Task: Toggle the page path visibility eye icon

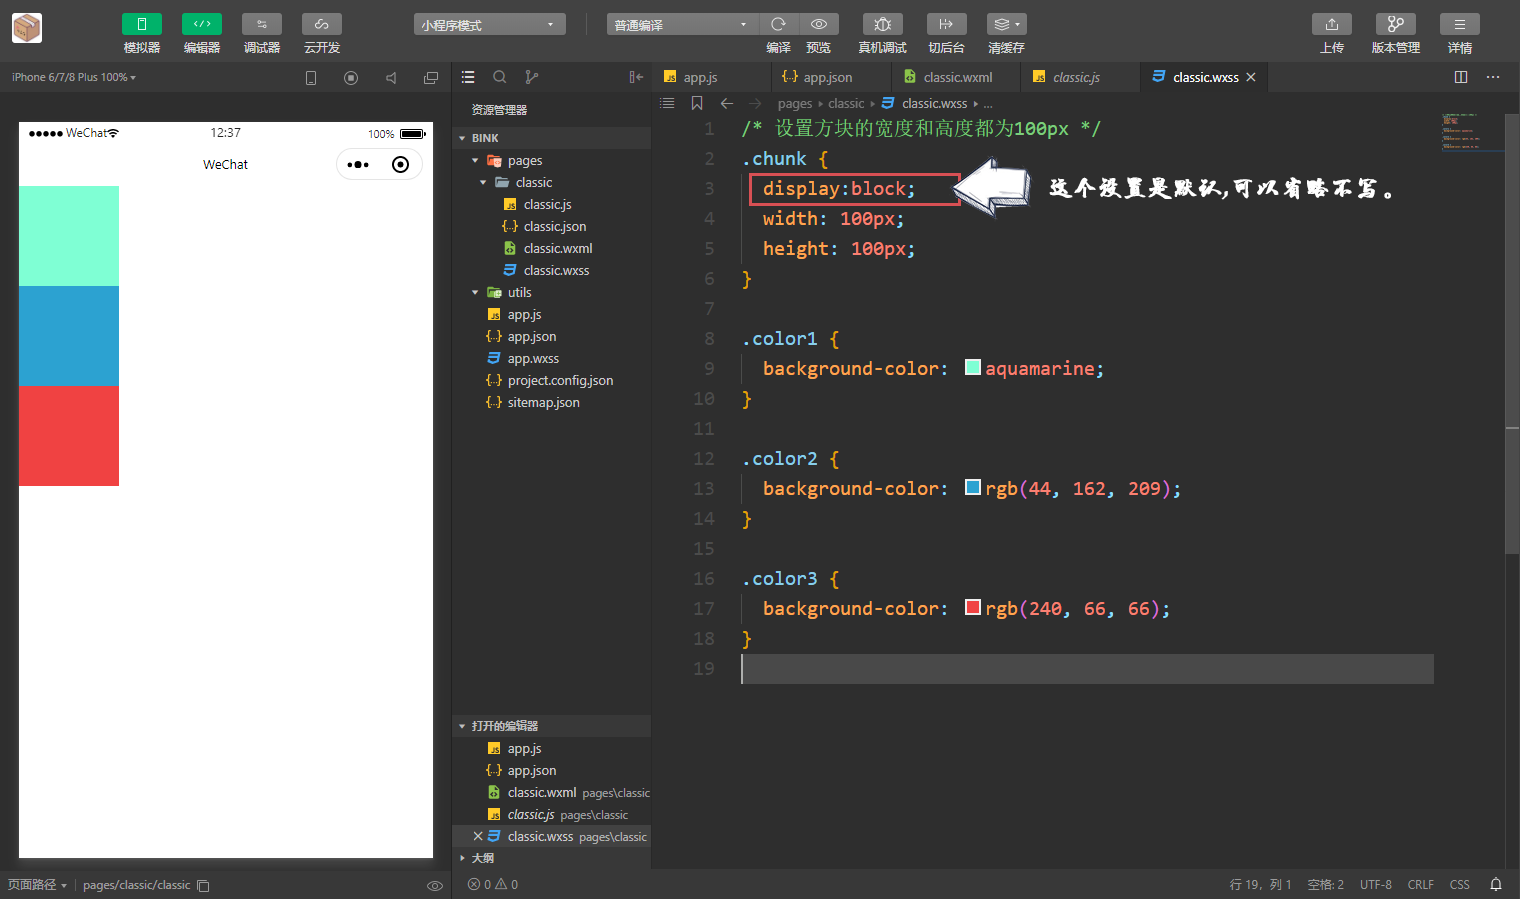Action: point(435,885)
